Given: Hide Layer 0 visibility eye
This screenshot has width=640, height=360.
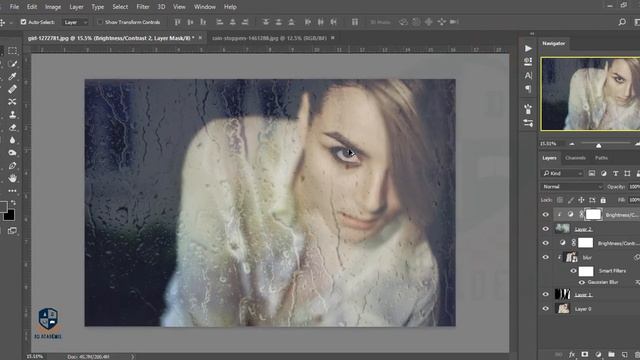Looking at the screenshot, I should click(546, 309).
